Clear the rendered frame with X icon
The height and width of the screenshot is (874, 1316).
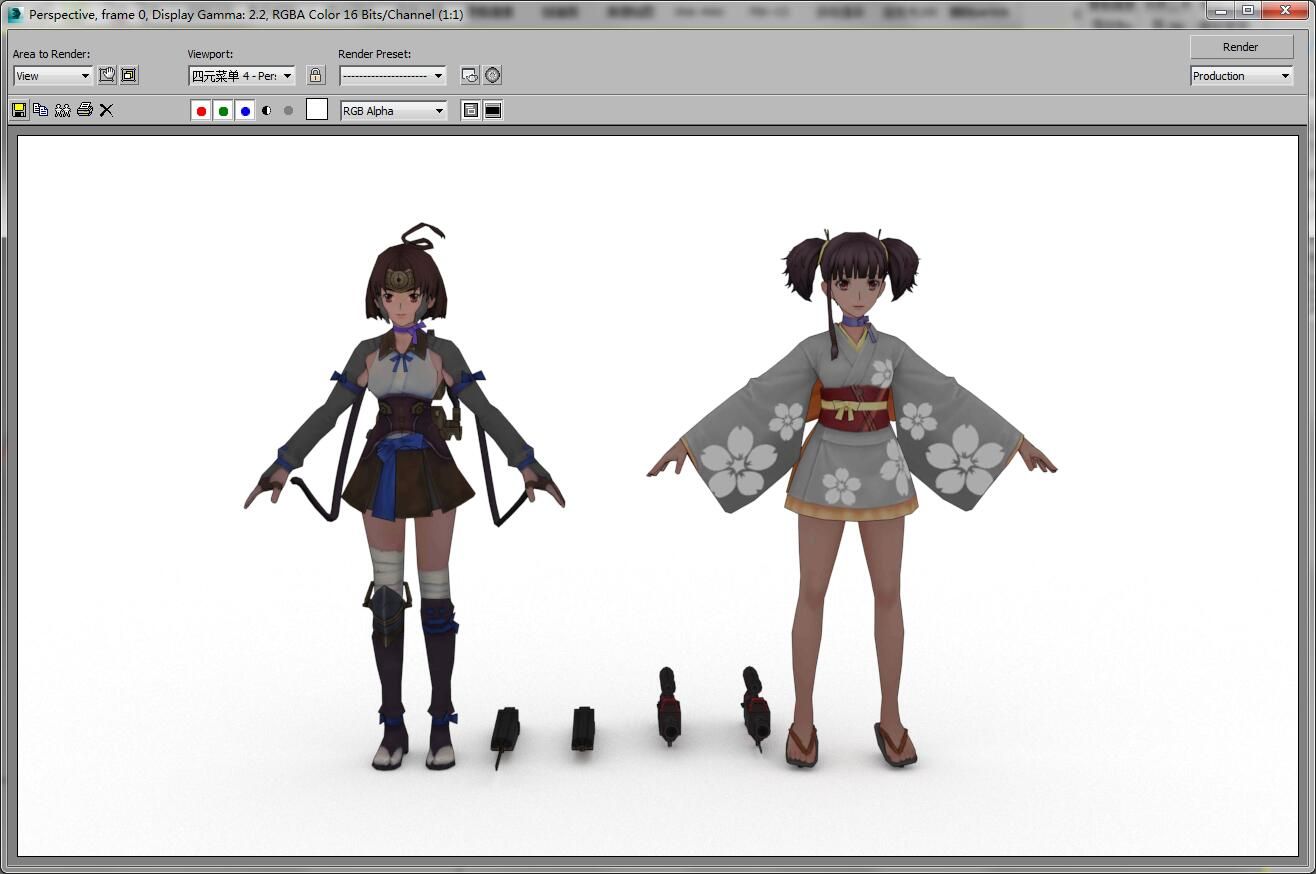coord(107,110)
